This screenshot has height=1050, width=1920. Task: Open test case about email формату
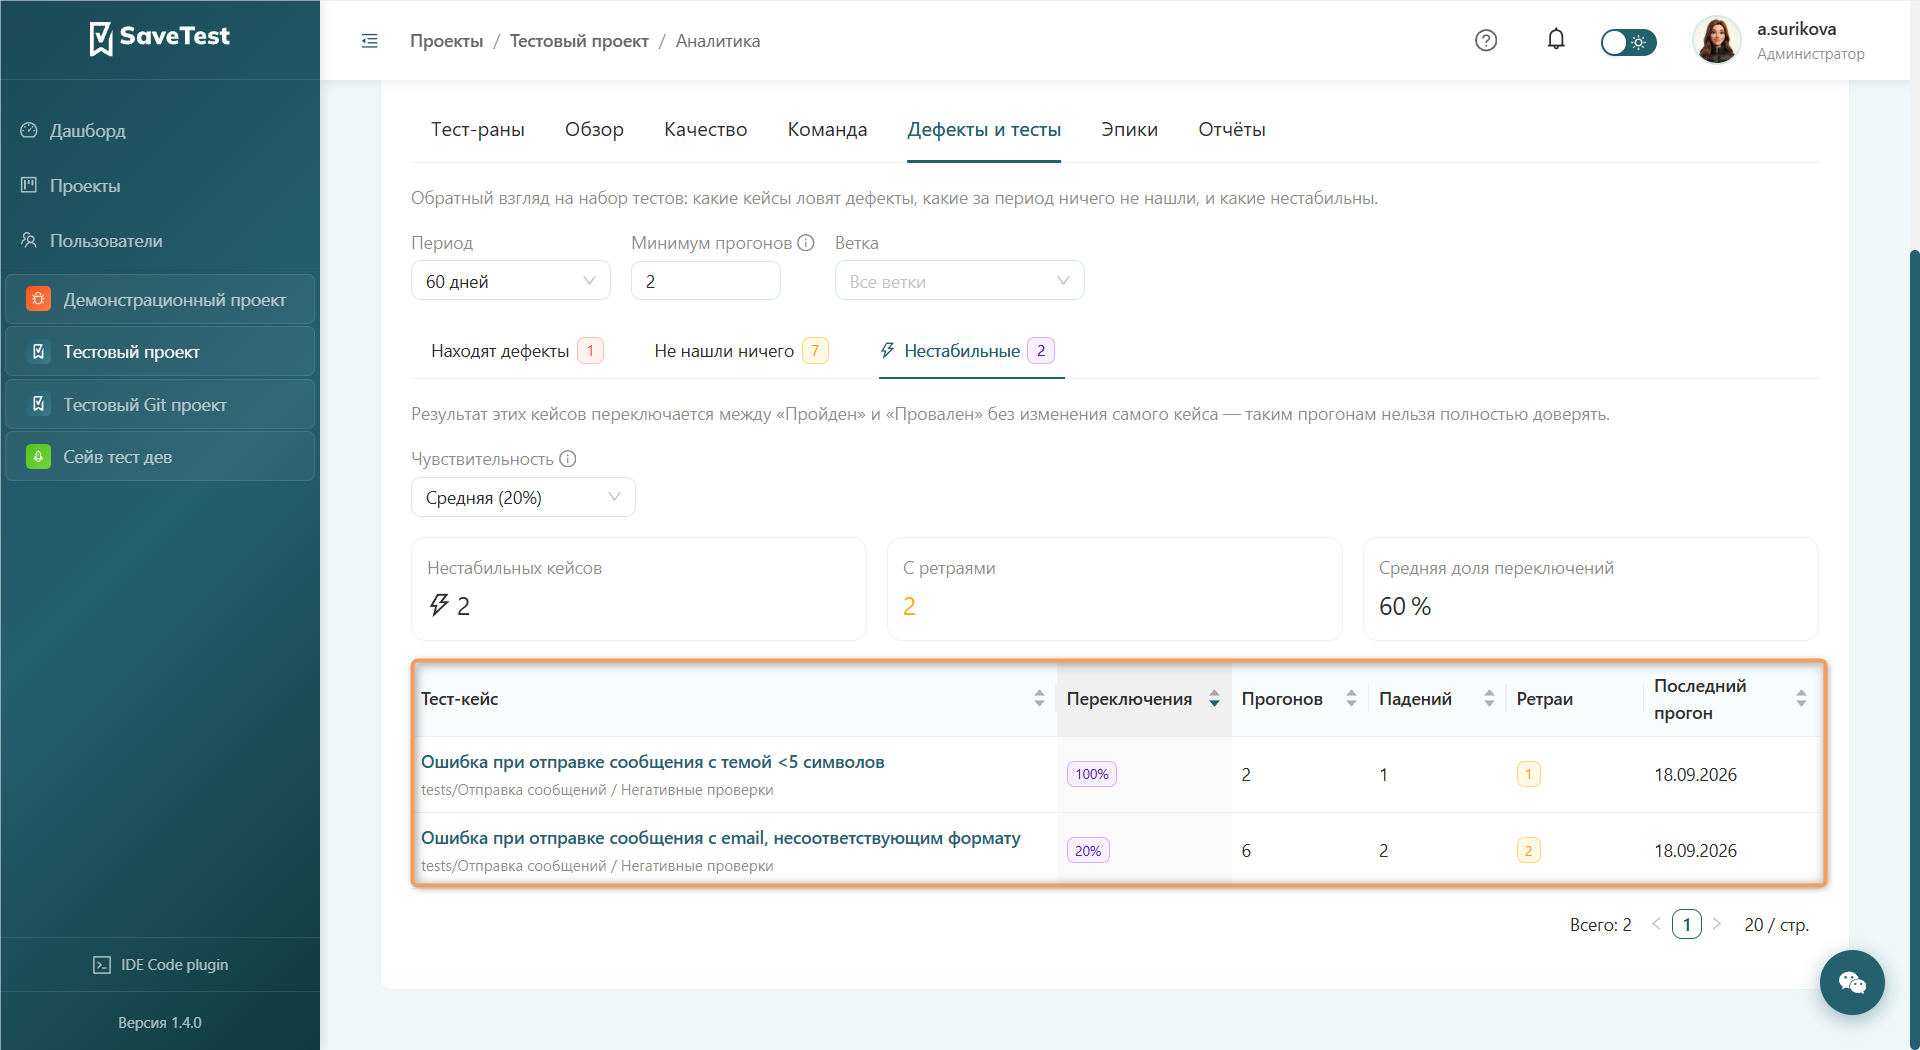point(721,838)
